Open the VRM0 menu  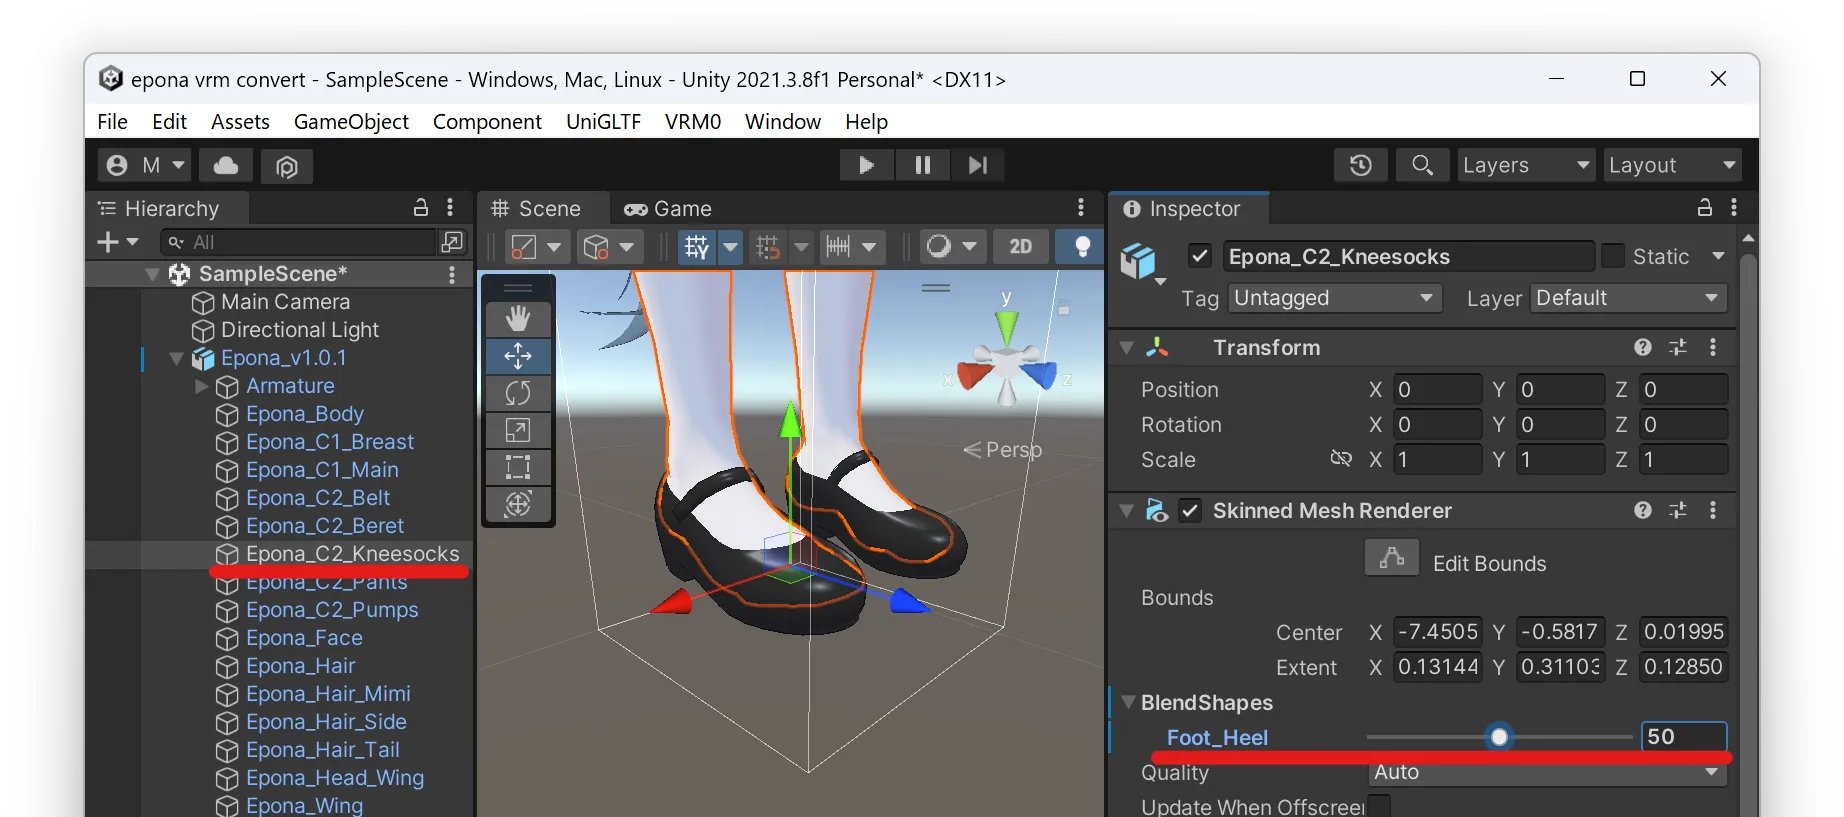693,121
